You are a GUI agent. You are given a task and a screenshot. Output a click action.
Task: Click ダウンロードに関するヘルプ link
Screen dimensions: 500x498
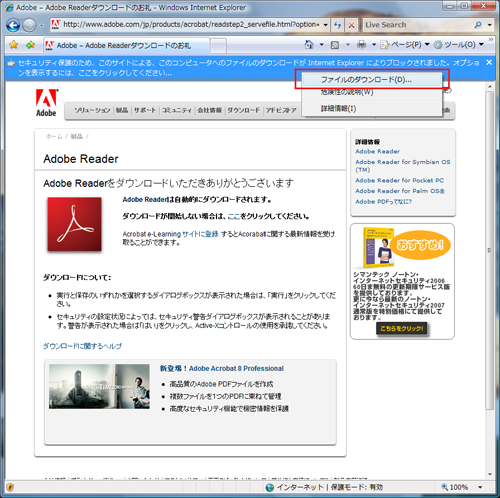[82, 346]
